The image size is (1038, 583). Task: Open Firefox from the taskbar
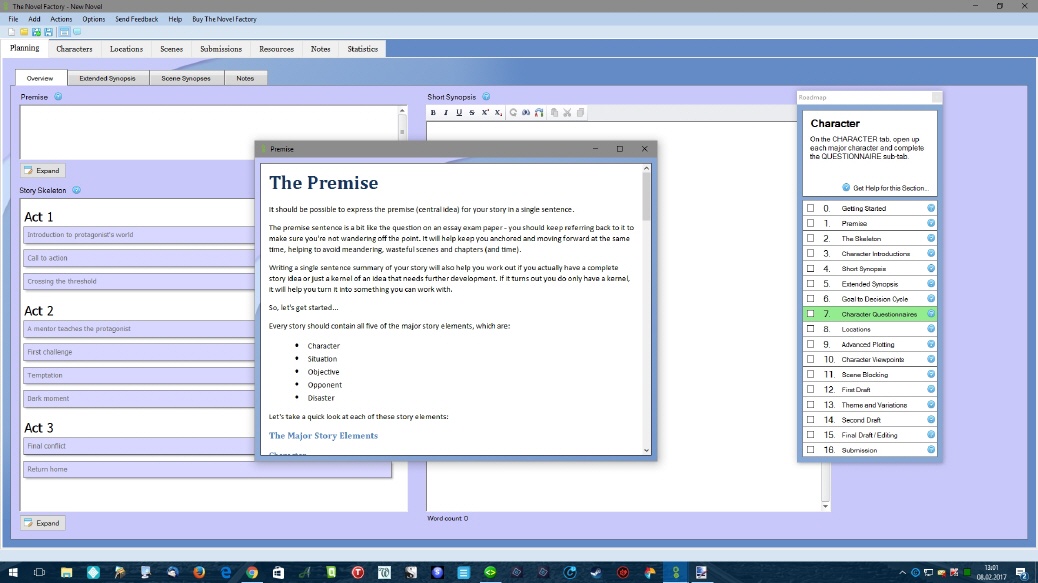point(199,572)
